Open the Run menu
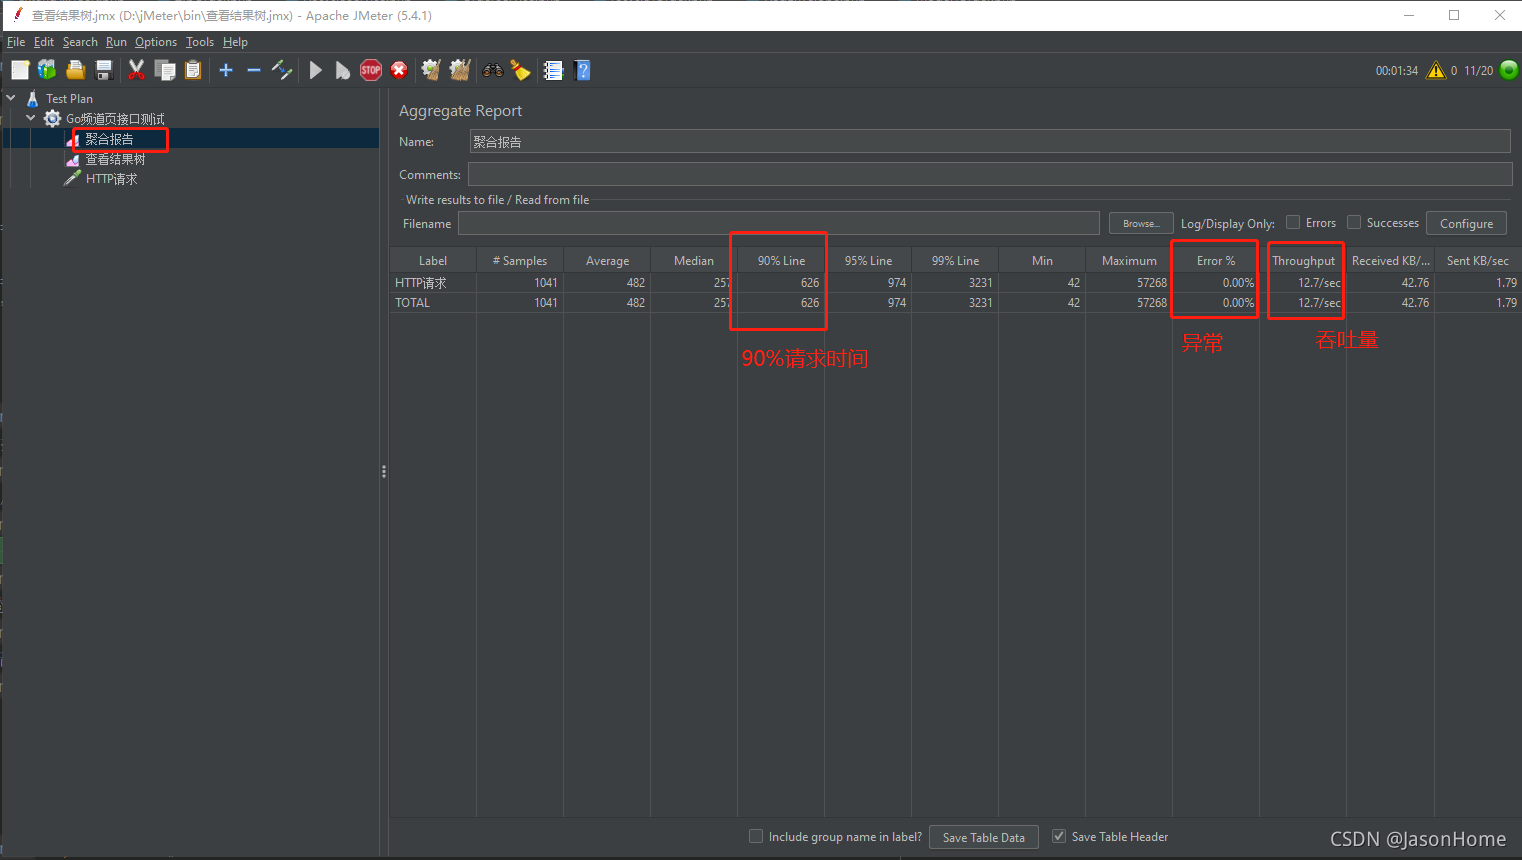Image resolution: width=1522 pixels, height=860 pixels. [116, 42]
